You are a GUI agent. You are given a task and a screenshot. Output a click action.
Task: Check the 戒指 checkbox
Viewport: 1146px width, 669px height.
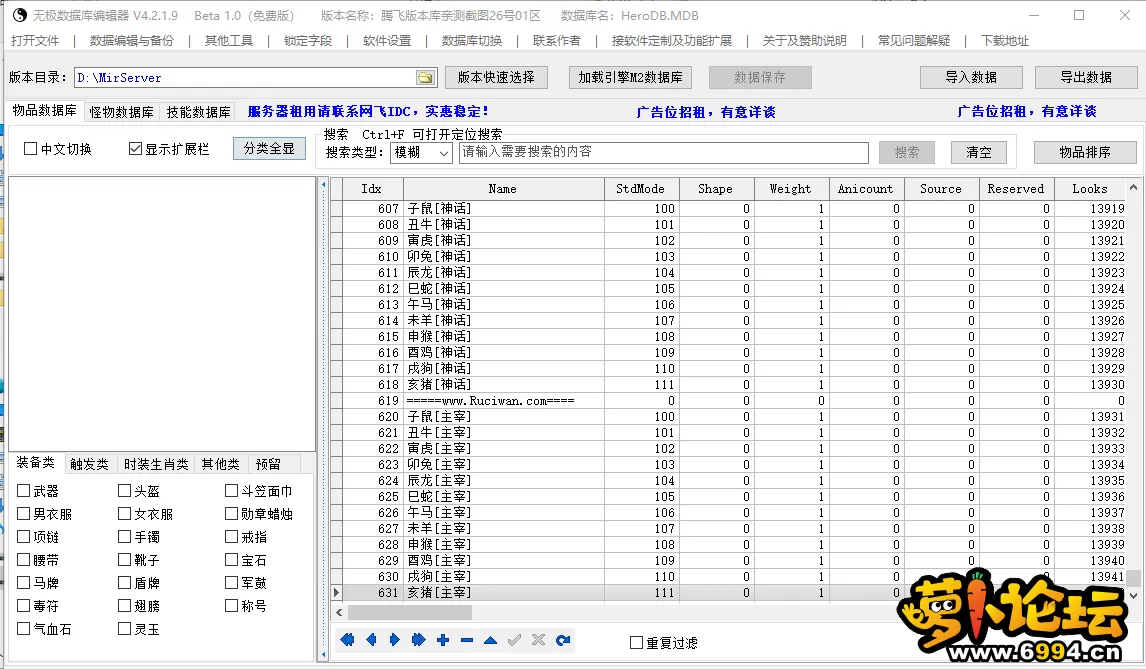coord(232,537)
